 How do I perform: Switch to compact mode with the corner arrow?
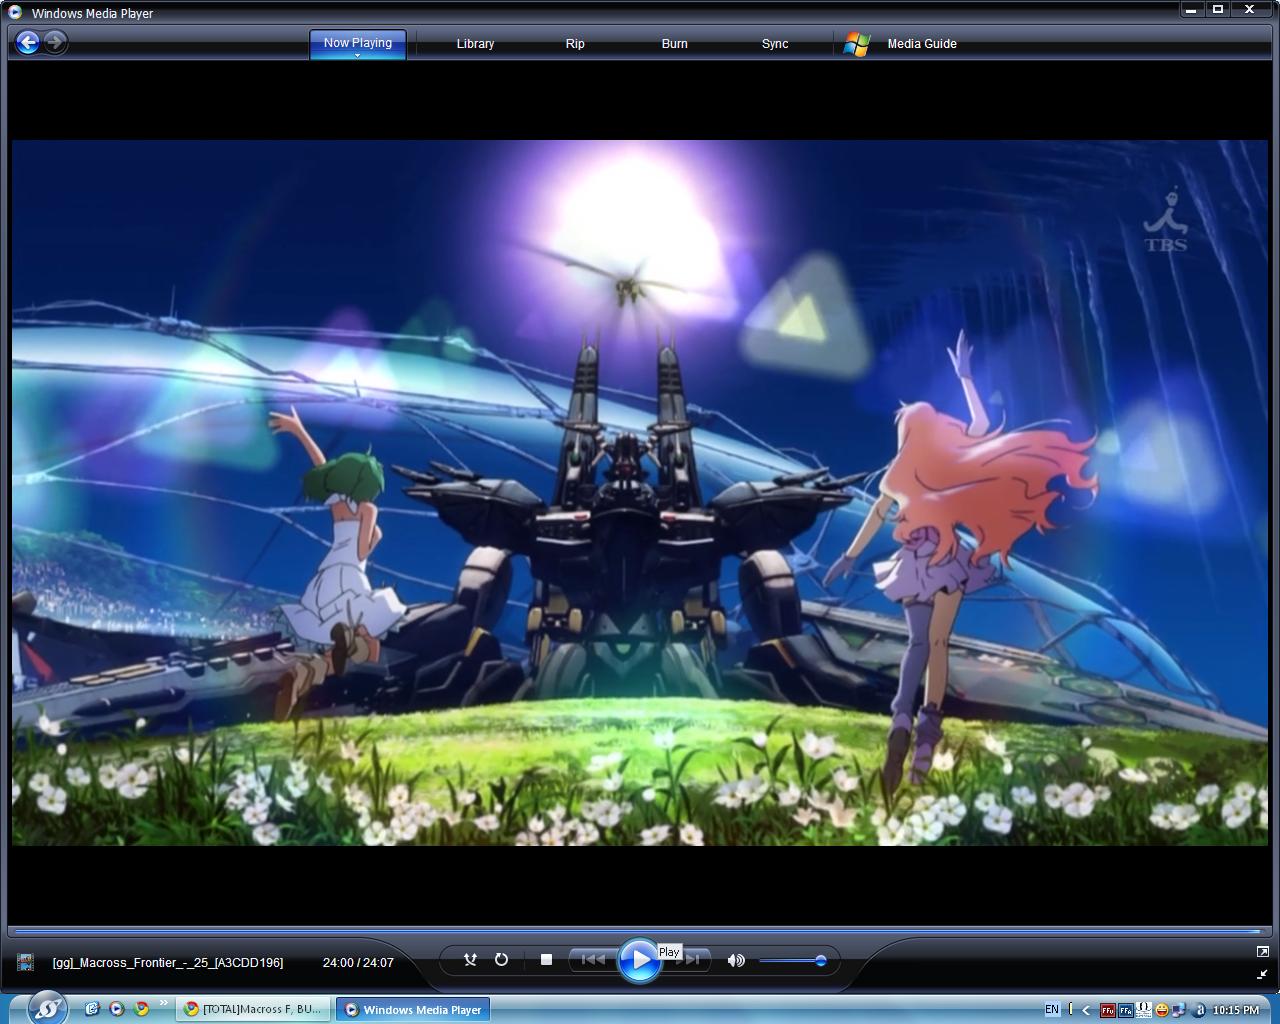pyautogui.click(x=1262, y=974)
